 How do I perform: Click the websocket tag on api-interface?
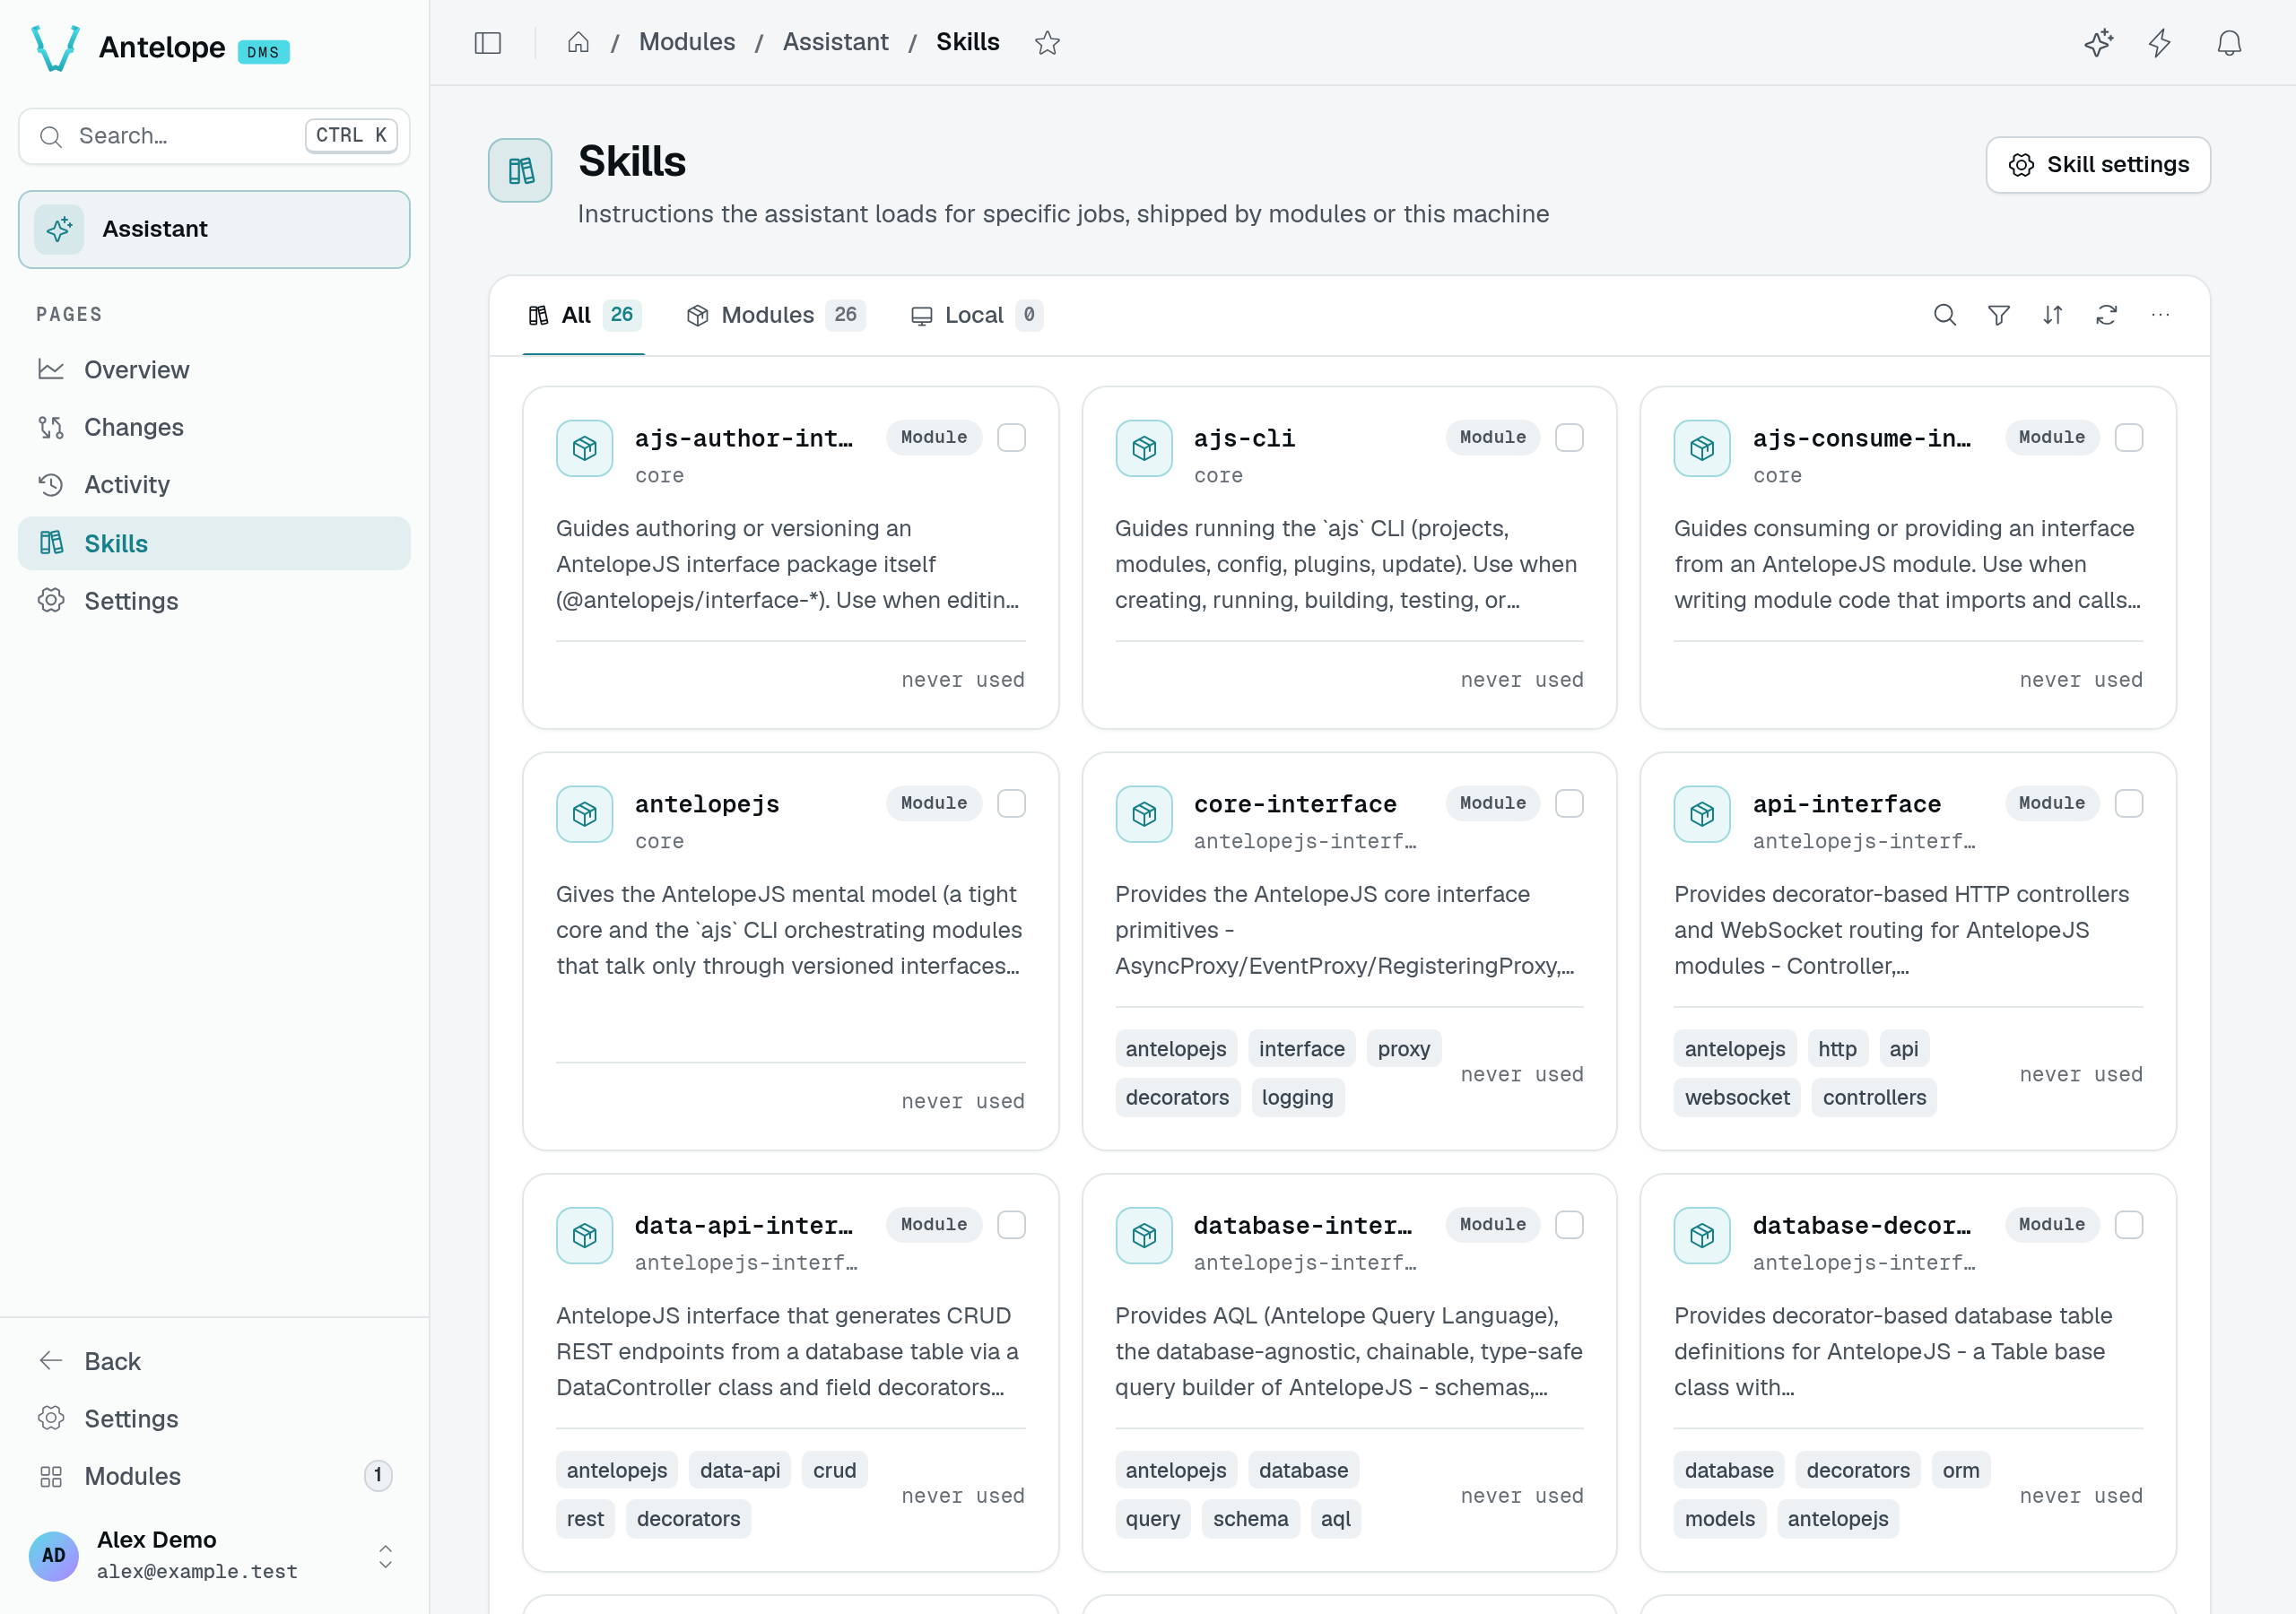tap(1737, 1097)
